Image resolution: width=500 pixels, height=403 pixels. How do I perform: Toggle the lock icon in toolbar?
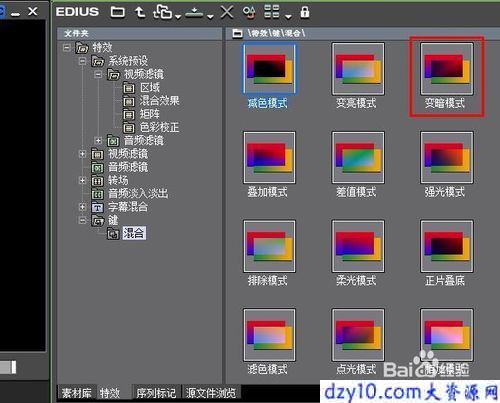point(305,12)
